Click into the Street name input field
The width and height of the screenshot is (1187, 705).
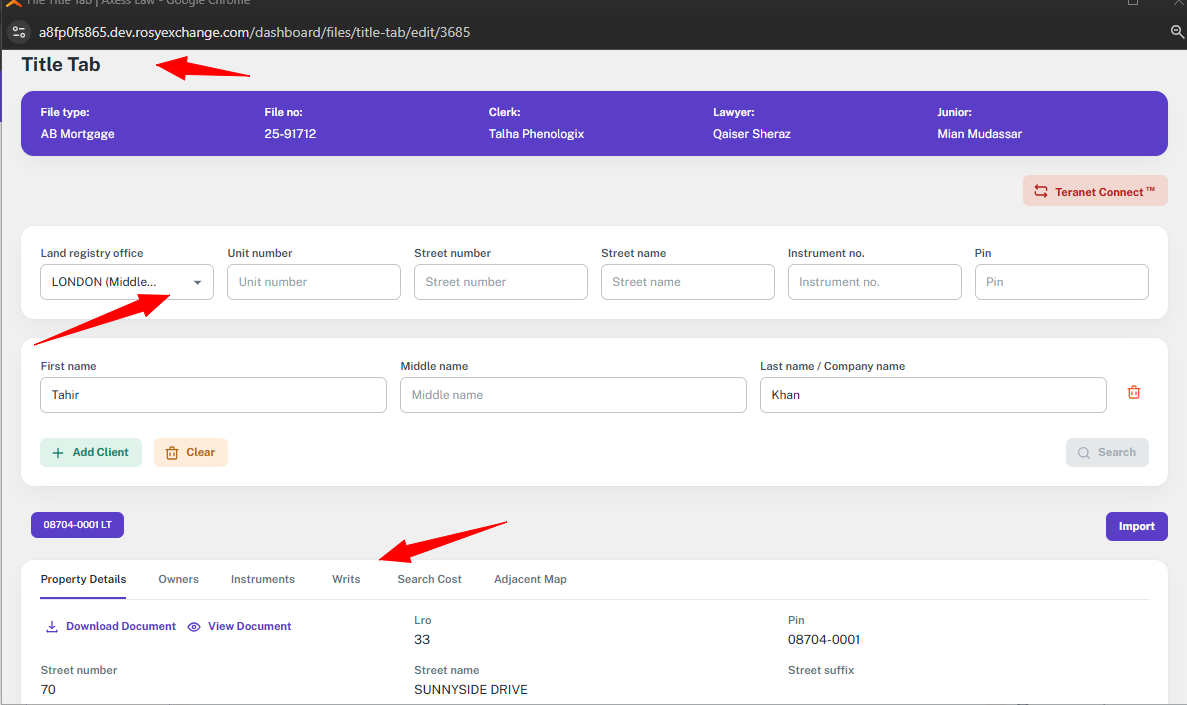coord(687,282)
